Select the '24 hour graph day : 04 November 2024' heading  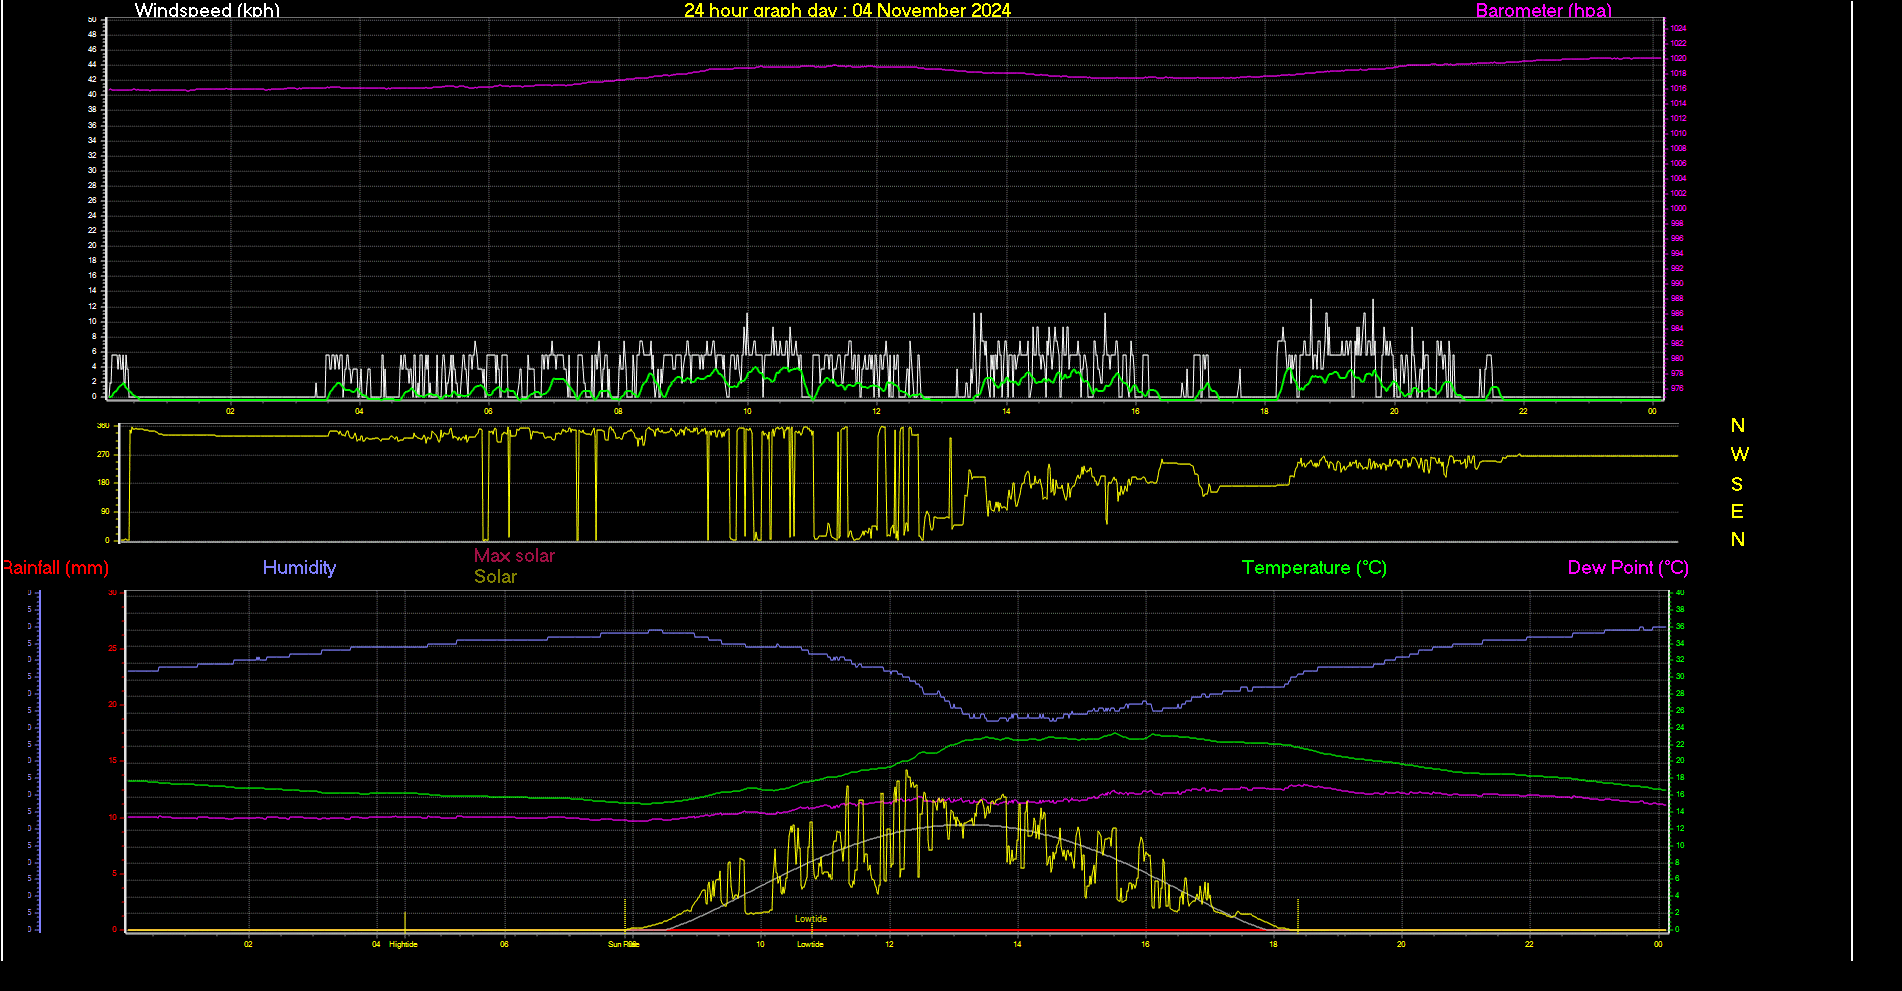847,10
